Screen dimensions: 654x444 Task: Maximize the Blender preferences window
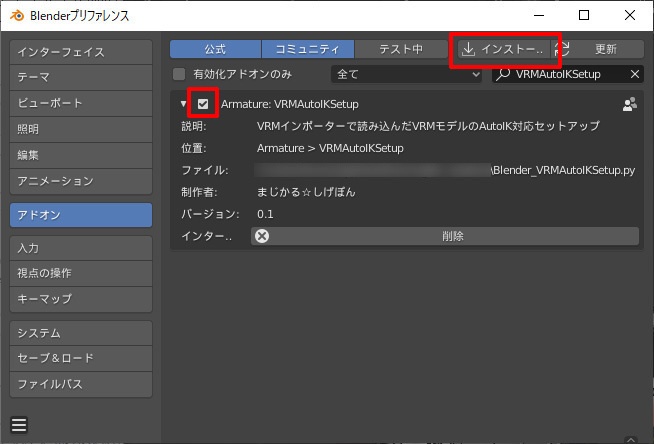point(584,15)
